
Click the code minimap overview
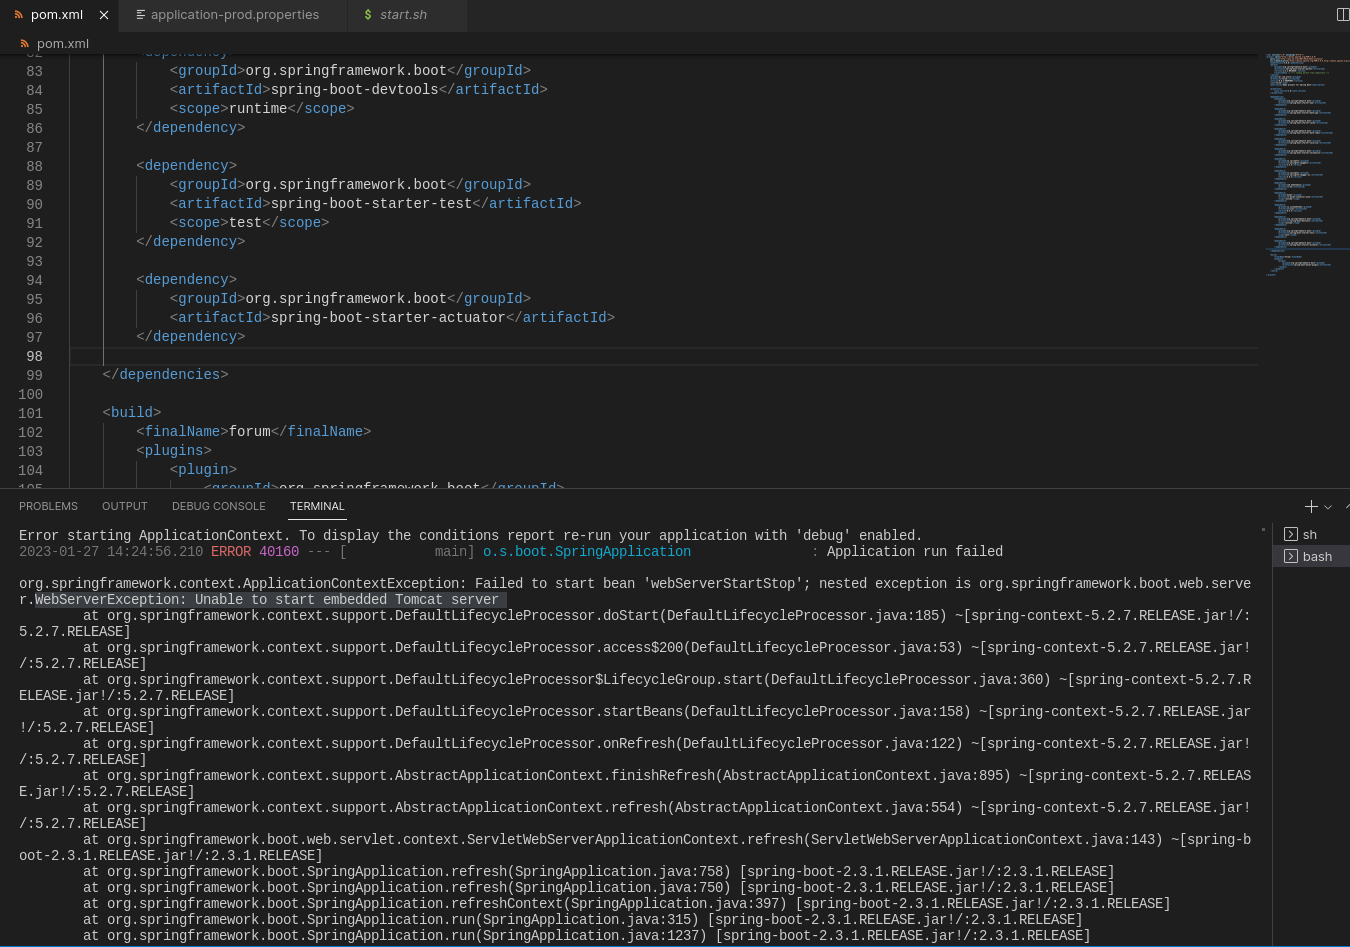tap(1304, 165)
